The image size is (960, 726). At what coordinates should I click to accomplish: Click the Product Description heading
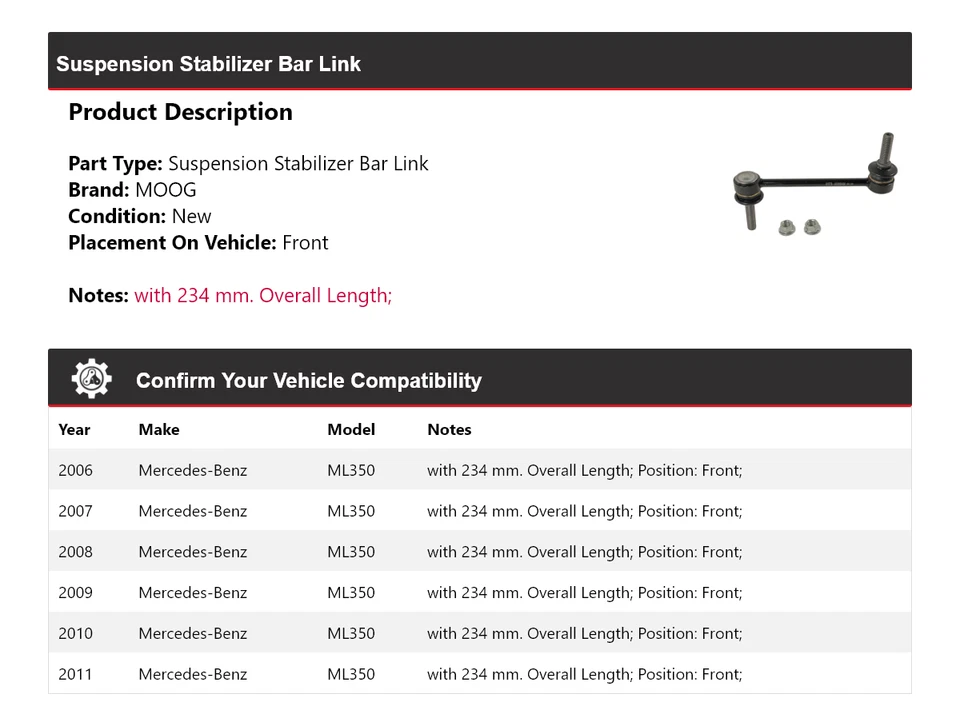pyautogui.click(x=180, y=112)
